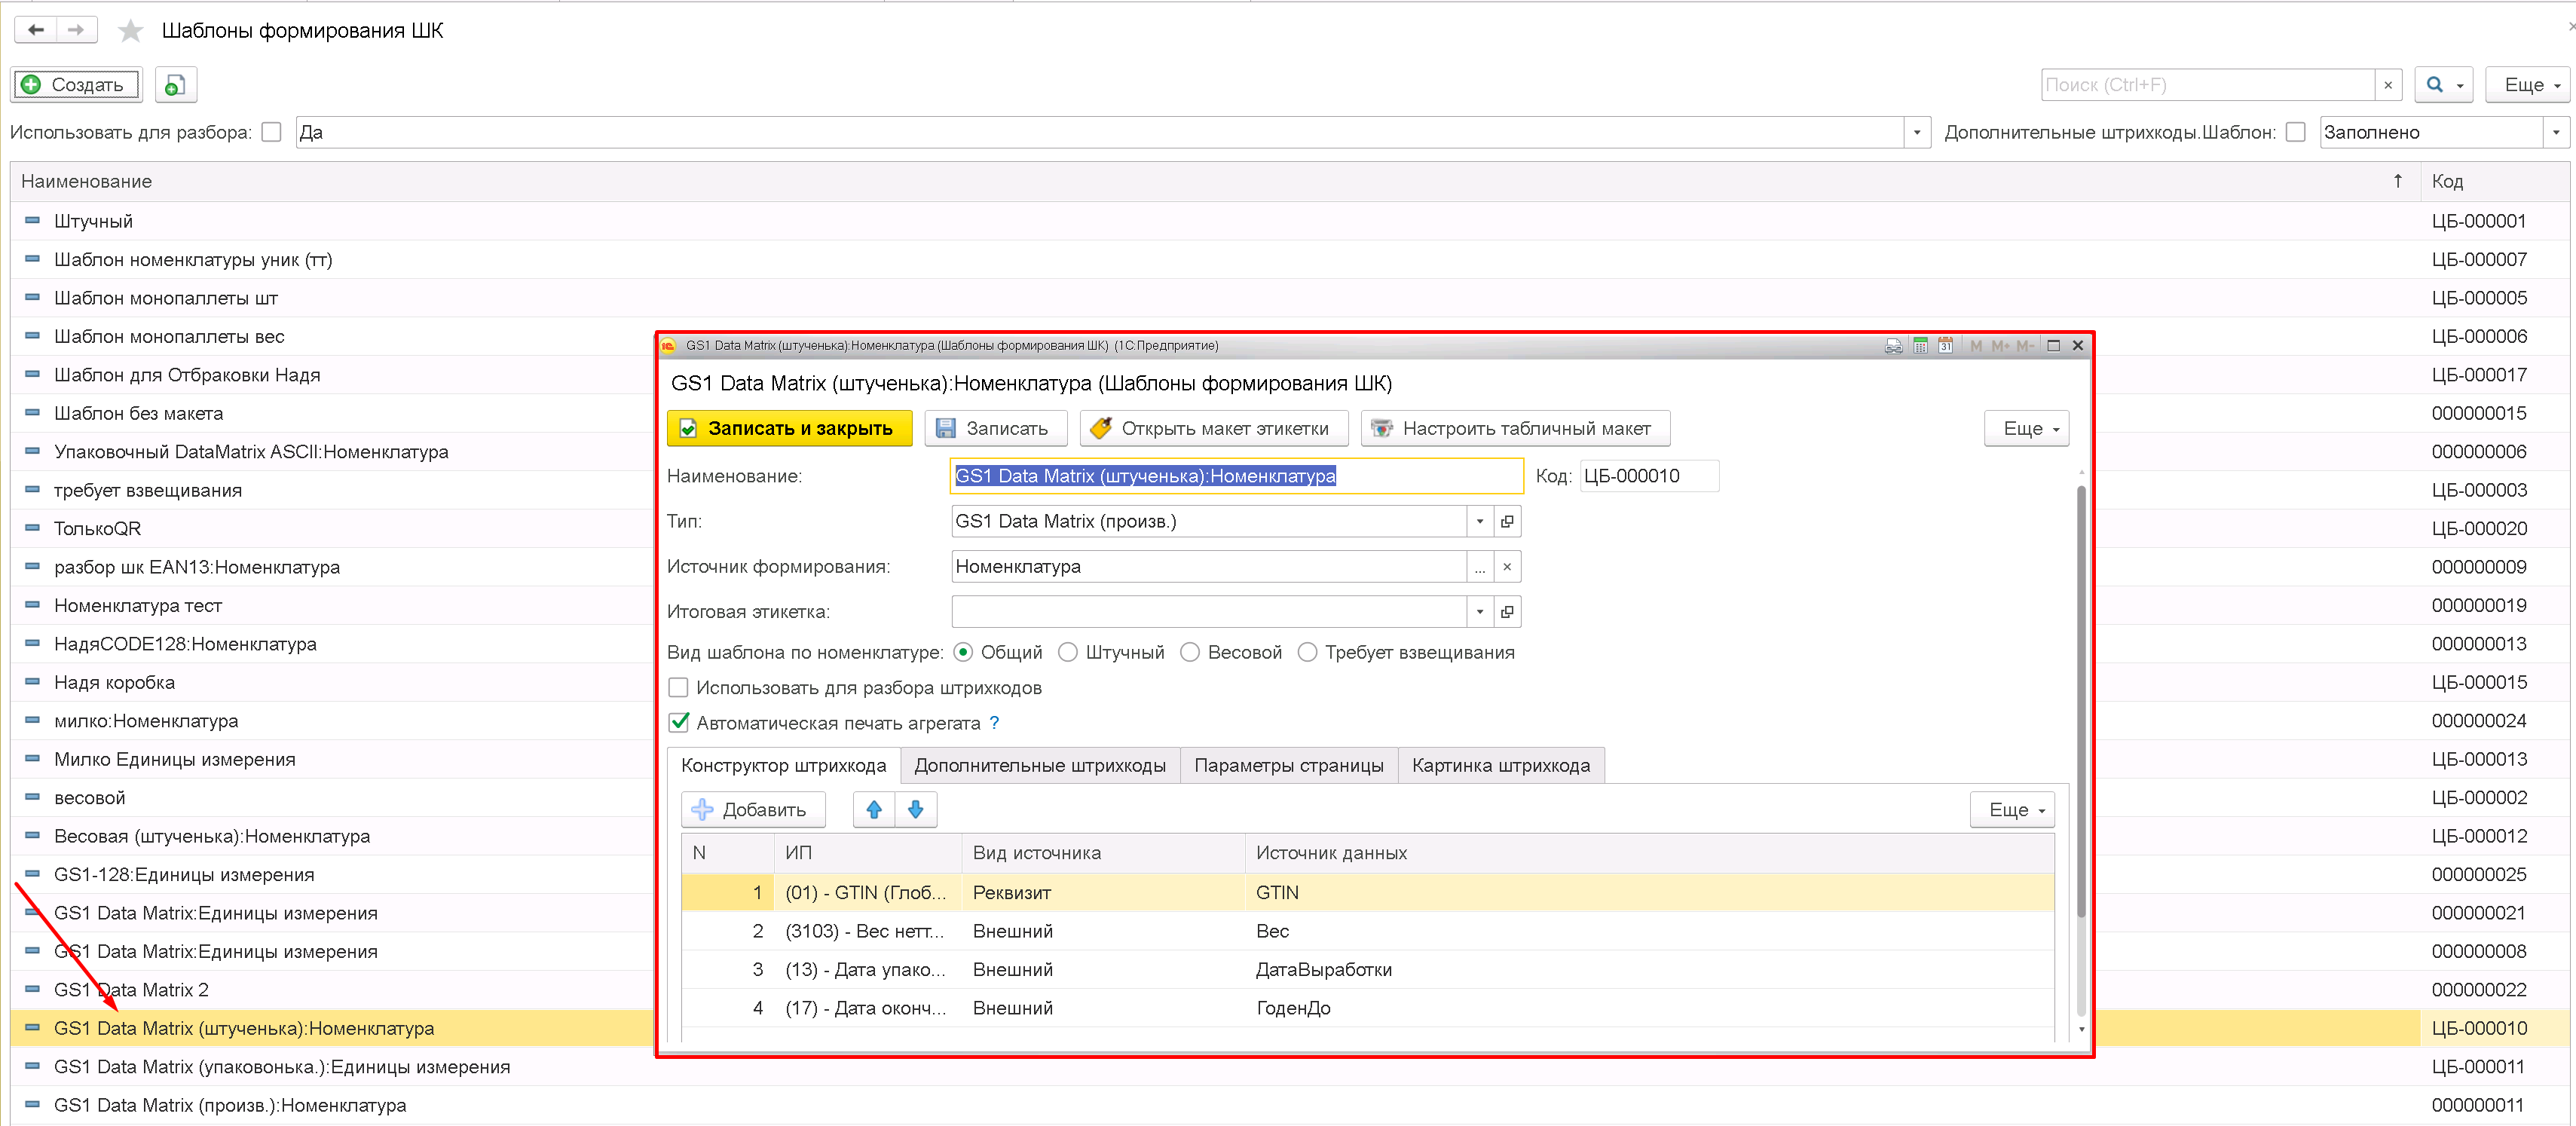Clear the Источник формирования field

[x=1507, y=567]
